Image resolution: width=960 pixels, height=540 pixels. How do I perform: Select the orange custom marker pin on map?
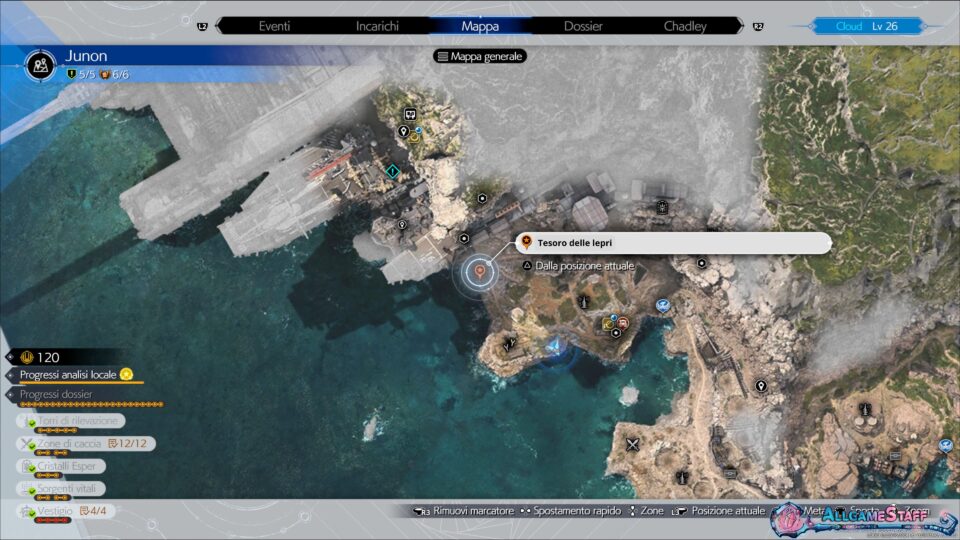click(x=480, y=271)
